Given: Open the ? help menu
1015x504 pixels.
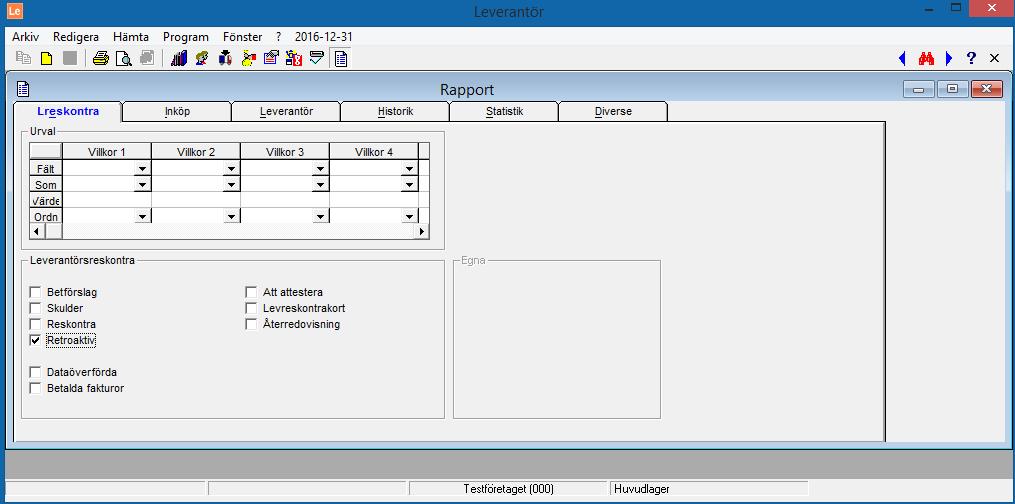Looking at the screenshot, I should tap(278, 37).
